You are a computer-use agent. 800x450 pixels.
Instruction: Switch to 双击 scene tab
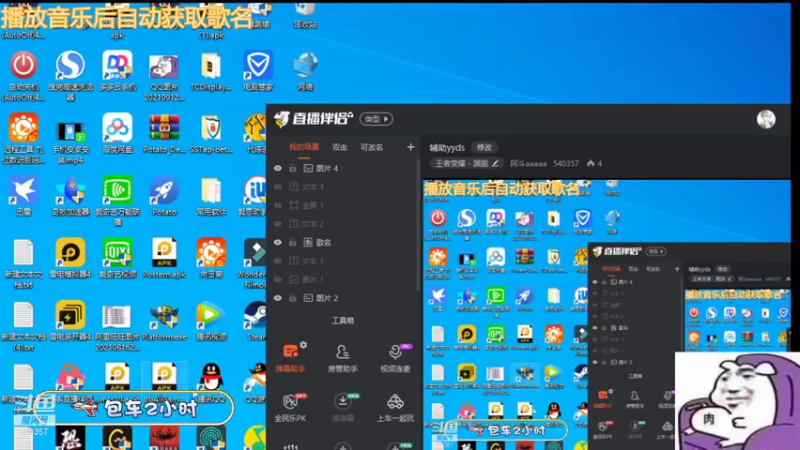(x=339, y=147)
